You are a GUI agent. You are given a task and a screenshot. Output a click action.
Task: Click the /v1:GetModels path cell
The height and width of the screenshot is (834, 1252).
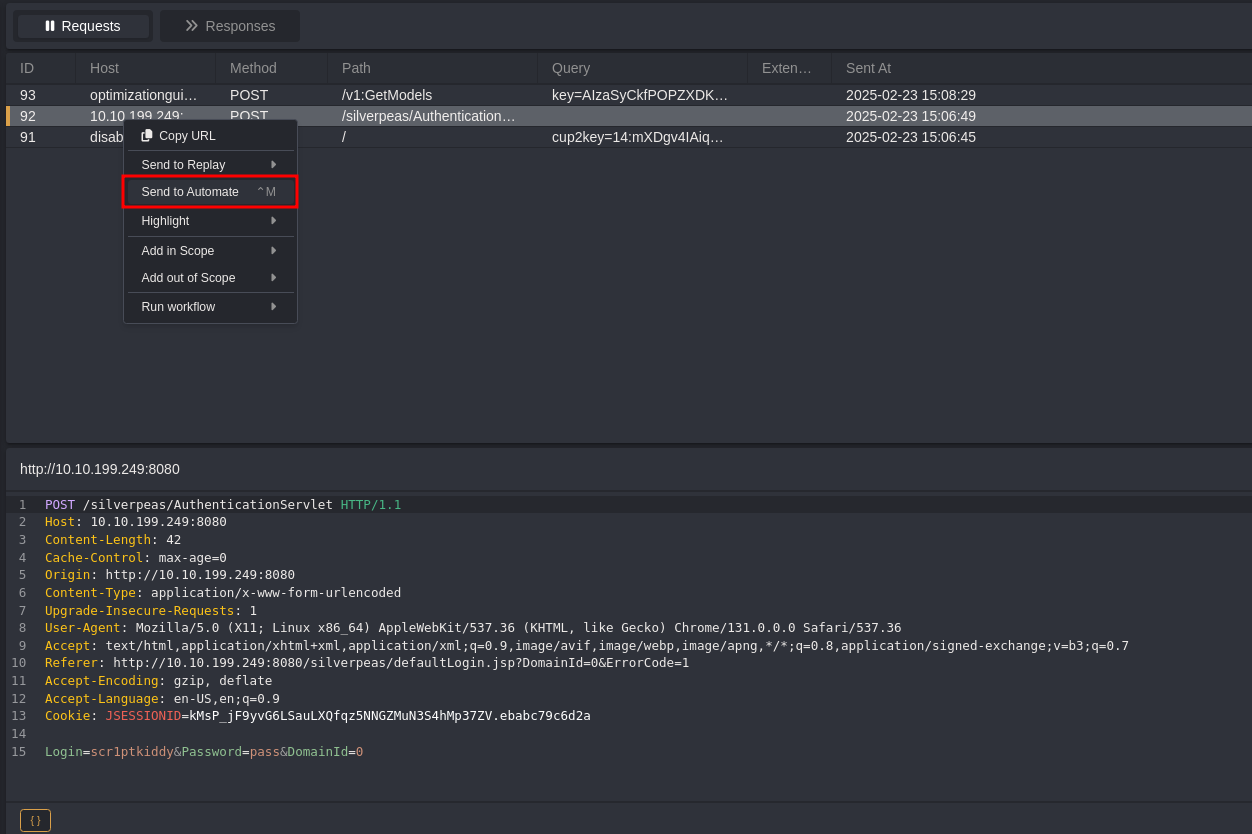coord(387,95)
